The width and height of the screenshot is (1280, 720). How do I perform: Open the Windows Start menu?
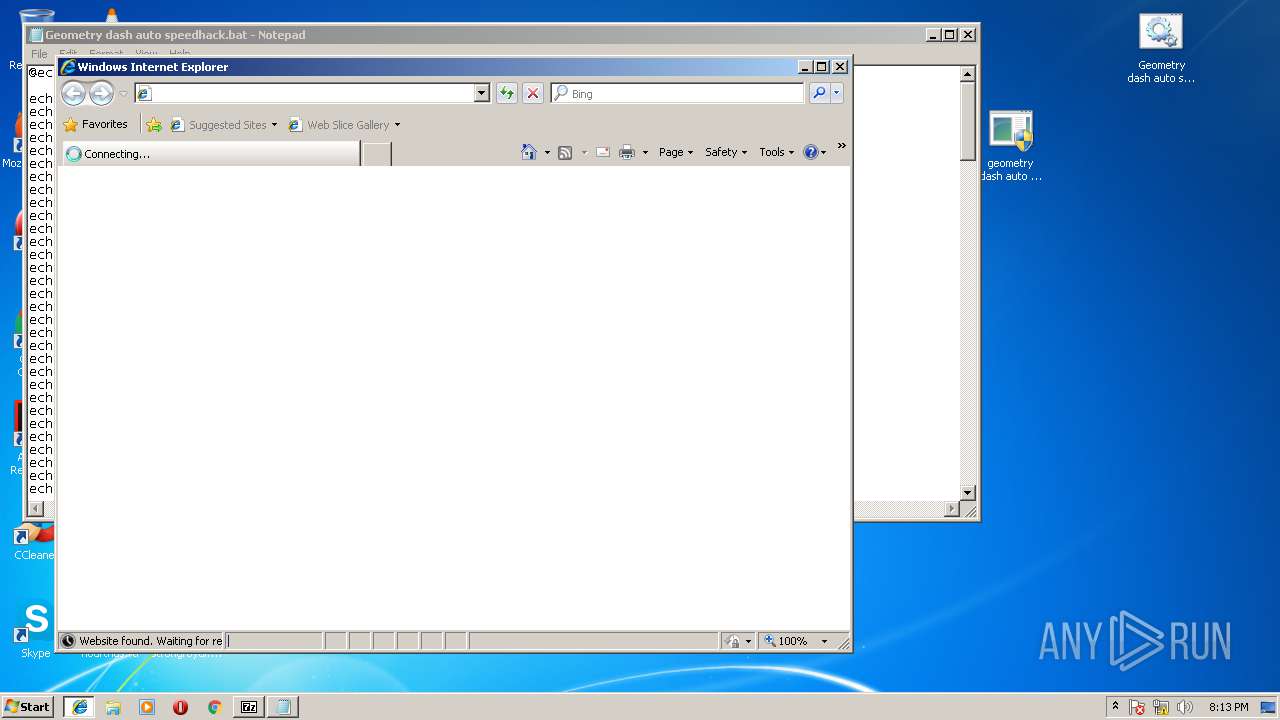(28, 707)
